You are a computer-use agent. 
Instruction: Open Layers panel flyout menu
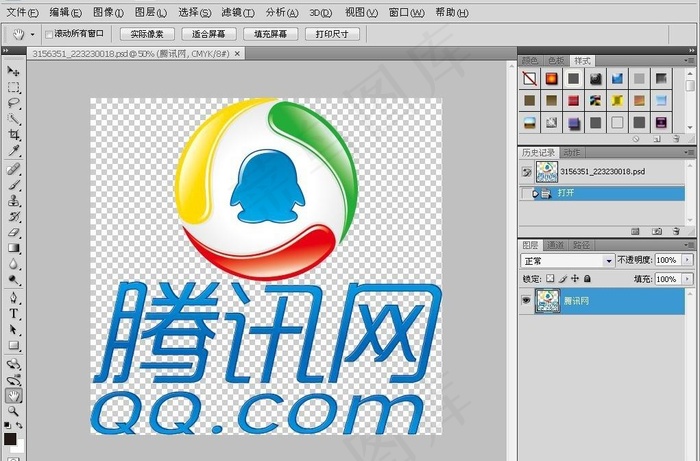[688, 245]
